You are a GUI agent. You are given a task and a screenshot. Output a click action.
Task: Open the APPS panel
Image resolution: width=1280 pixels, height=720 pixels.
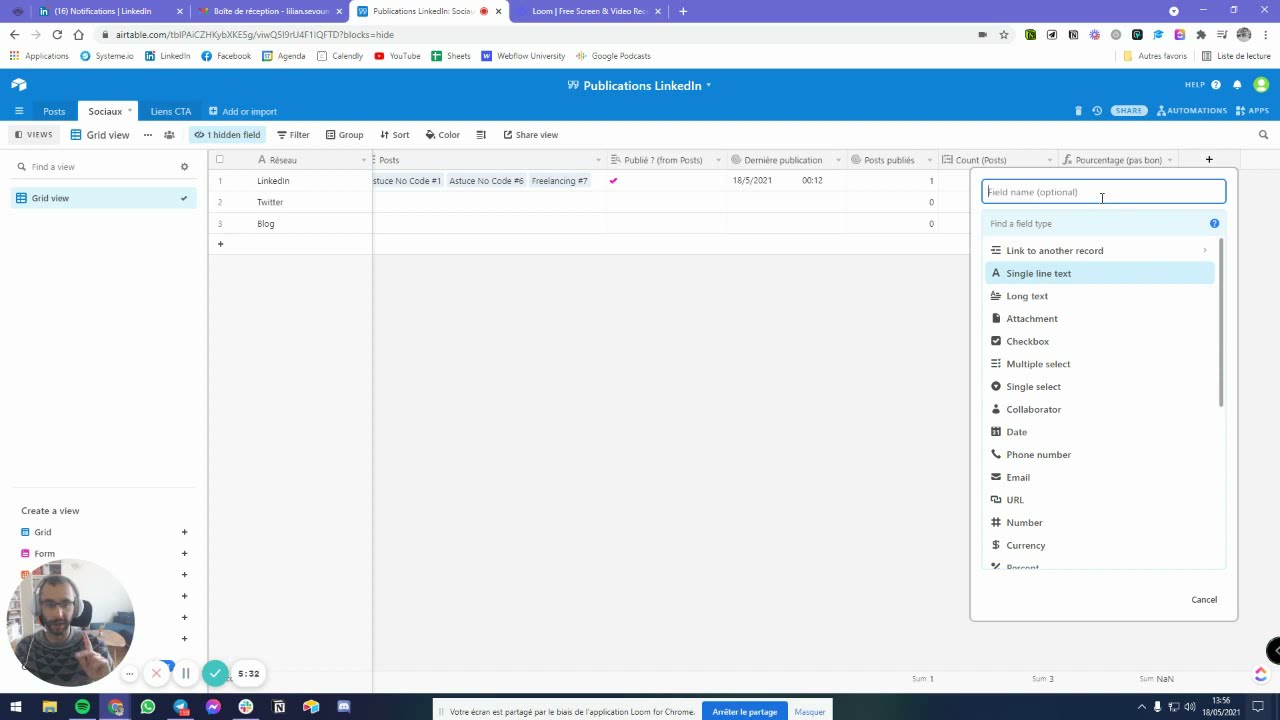[1252, 111]
